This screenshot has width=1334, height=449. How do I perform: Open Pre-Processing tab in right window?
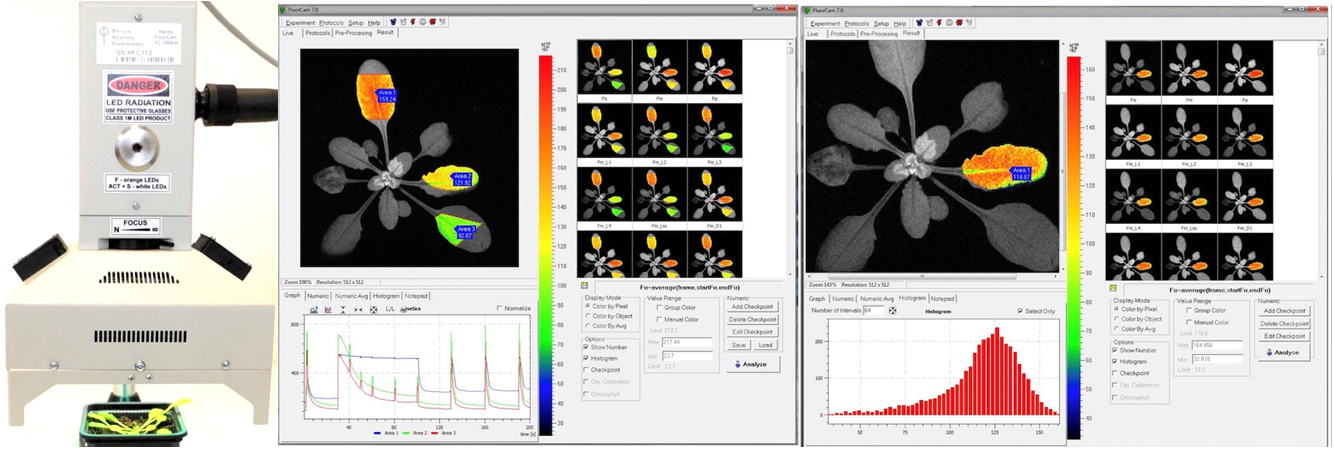(879, 33)
